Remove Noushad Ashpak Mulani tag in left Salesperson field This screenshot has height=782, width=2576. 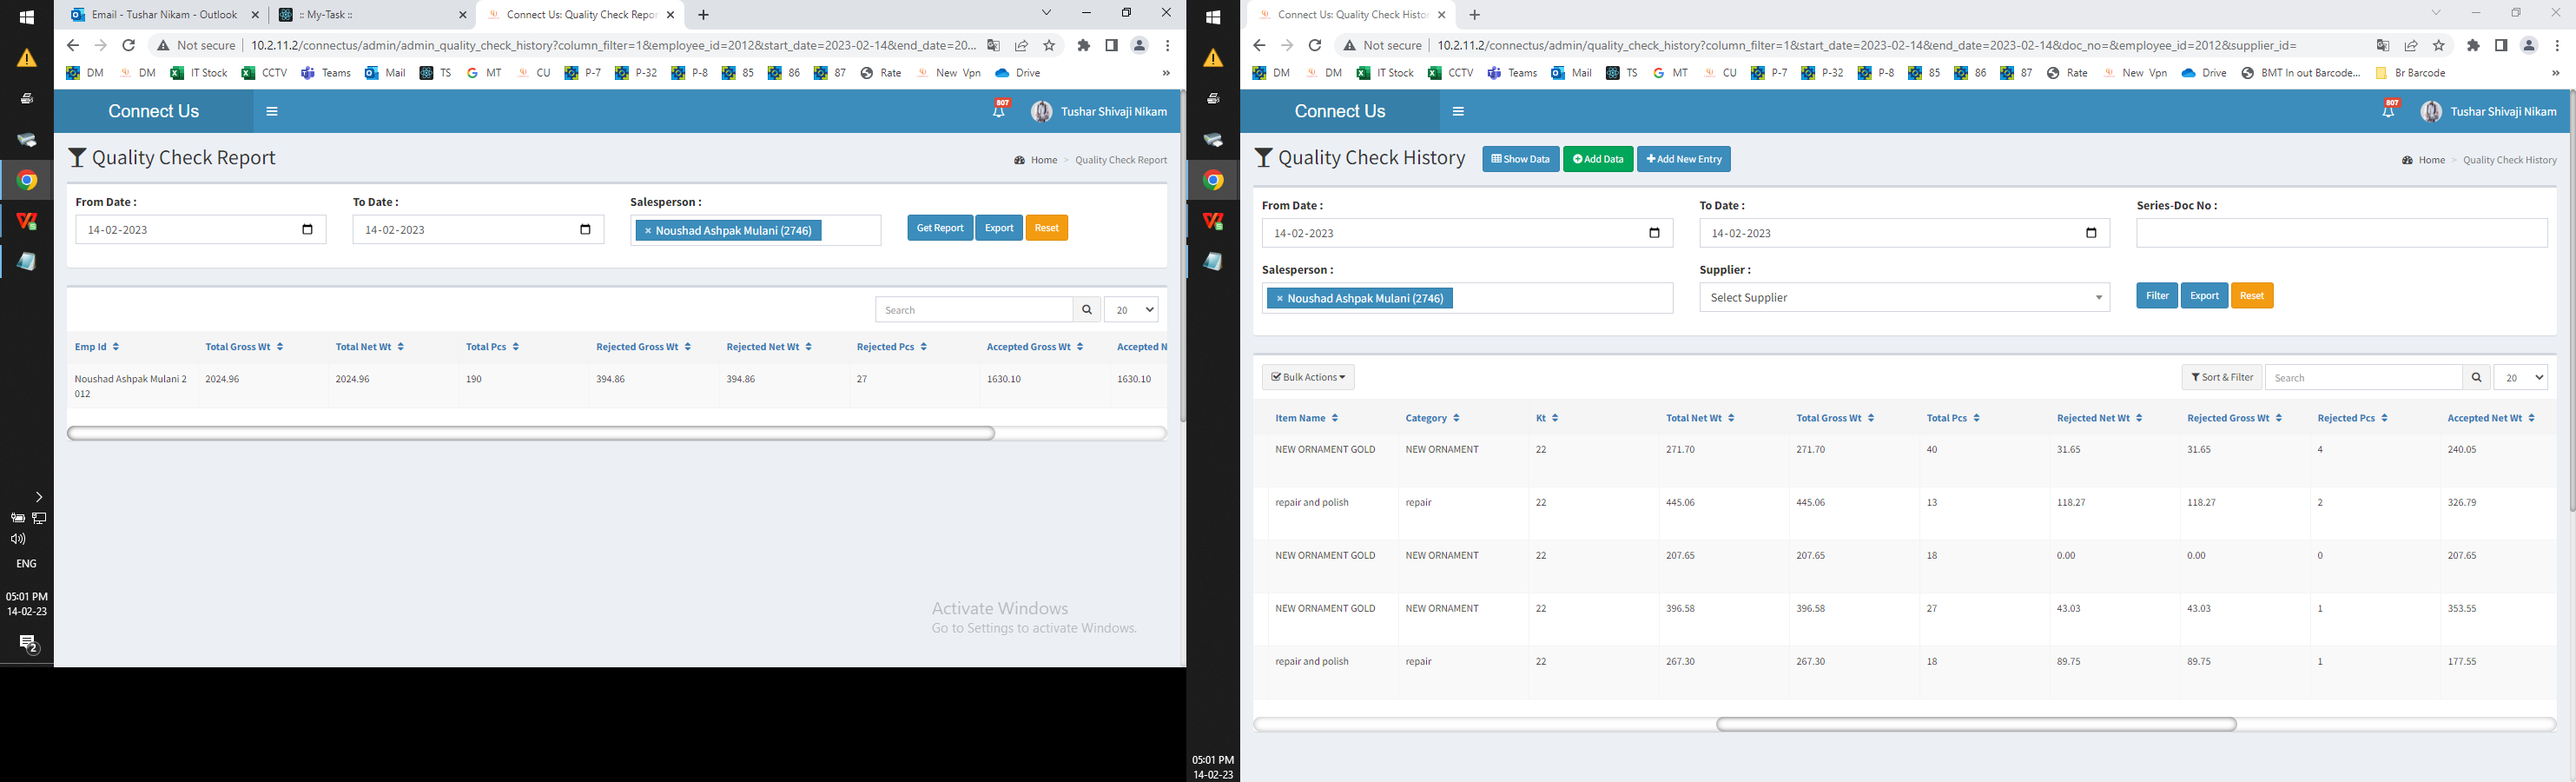648,231
